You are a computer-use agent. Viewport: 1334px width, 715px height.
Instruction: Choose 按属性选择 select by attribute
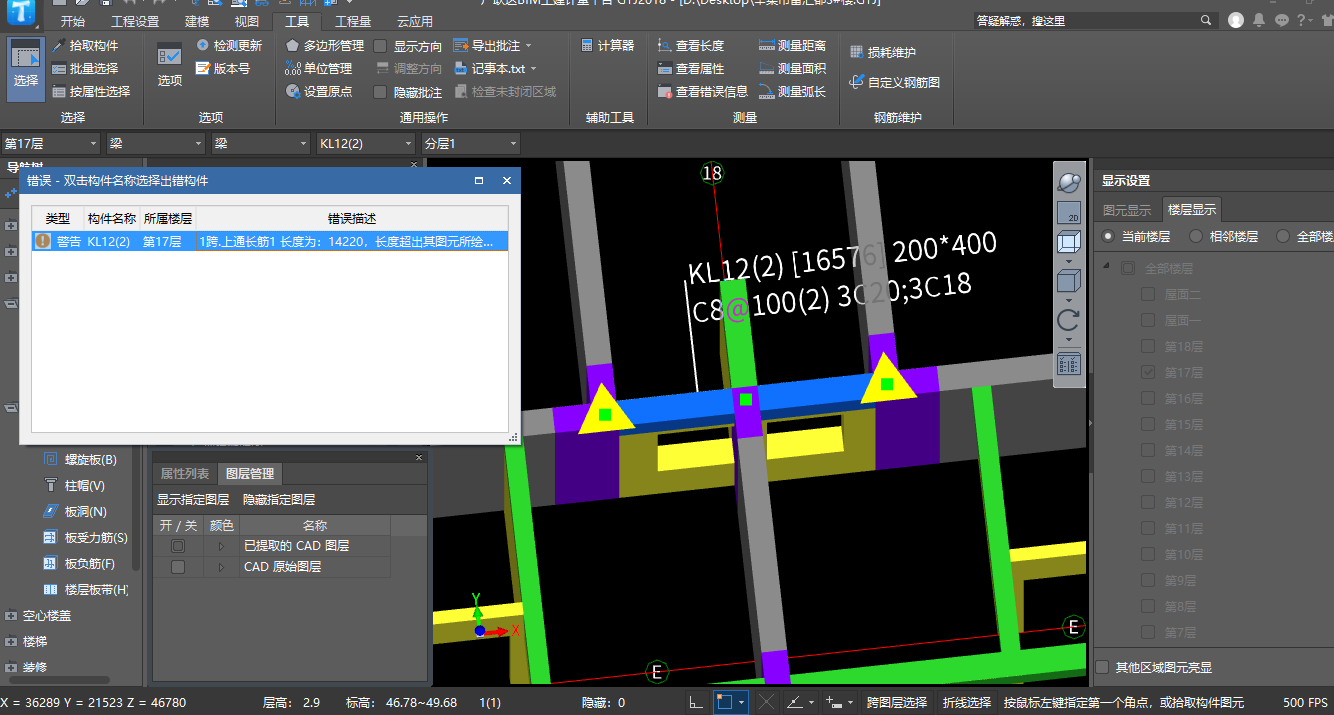point(92,92)
